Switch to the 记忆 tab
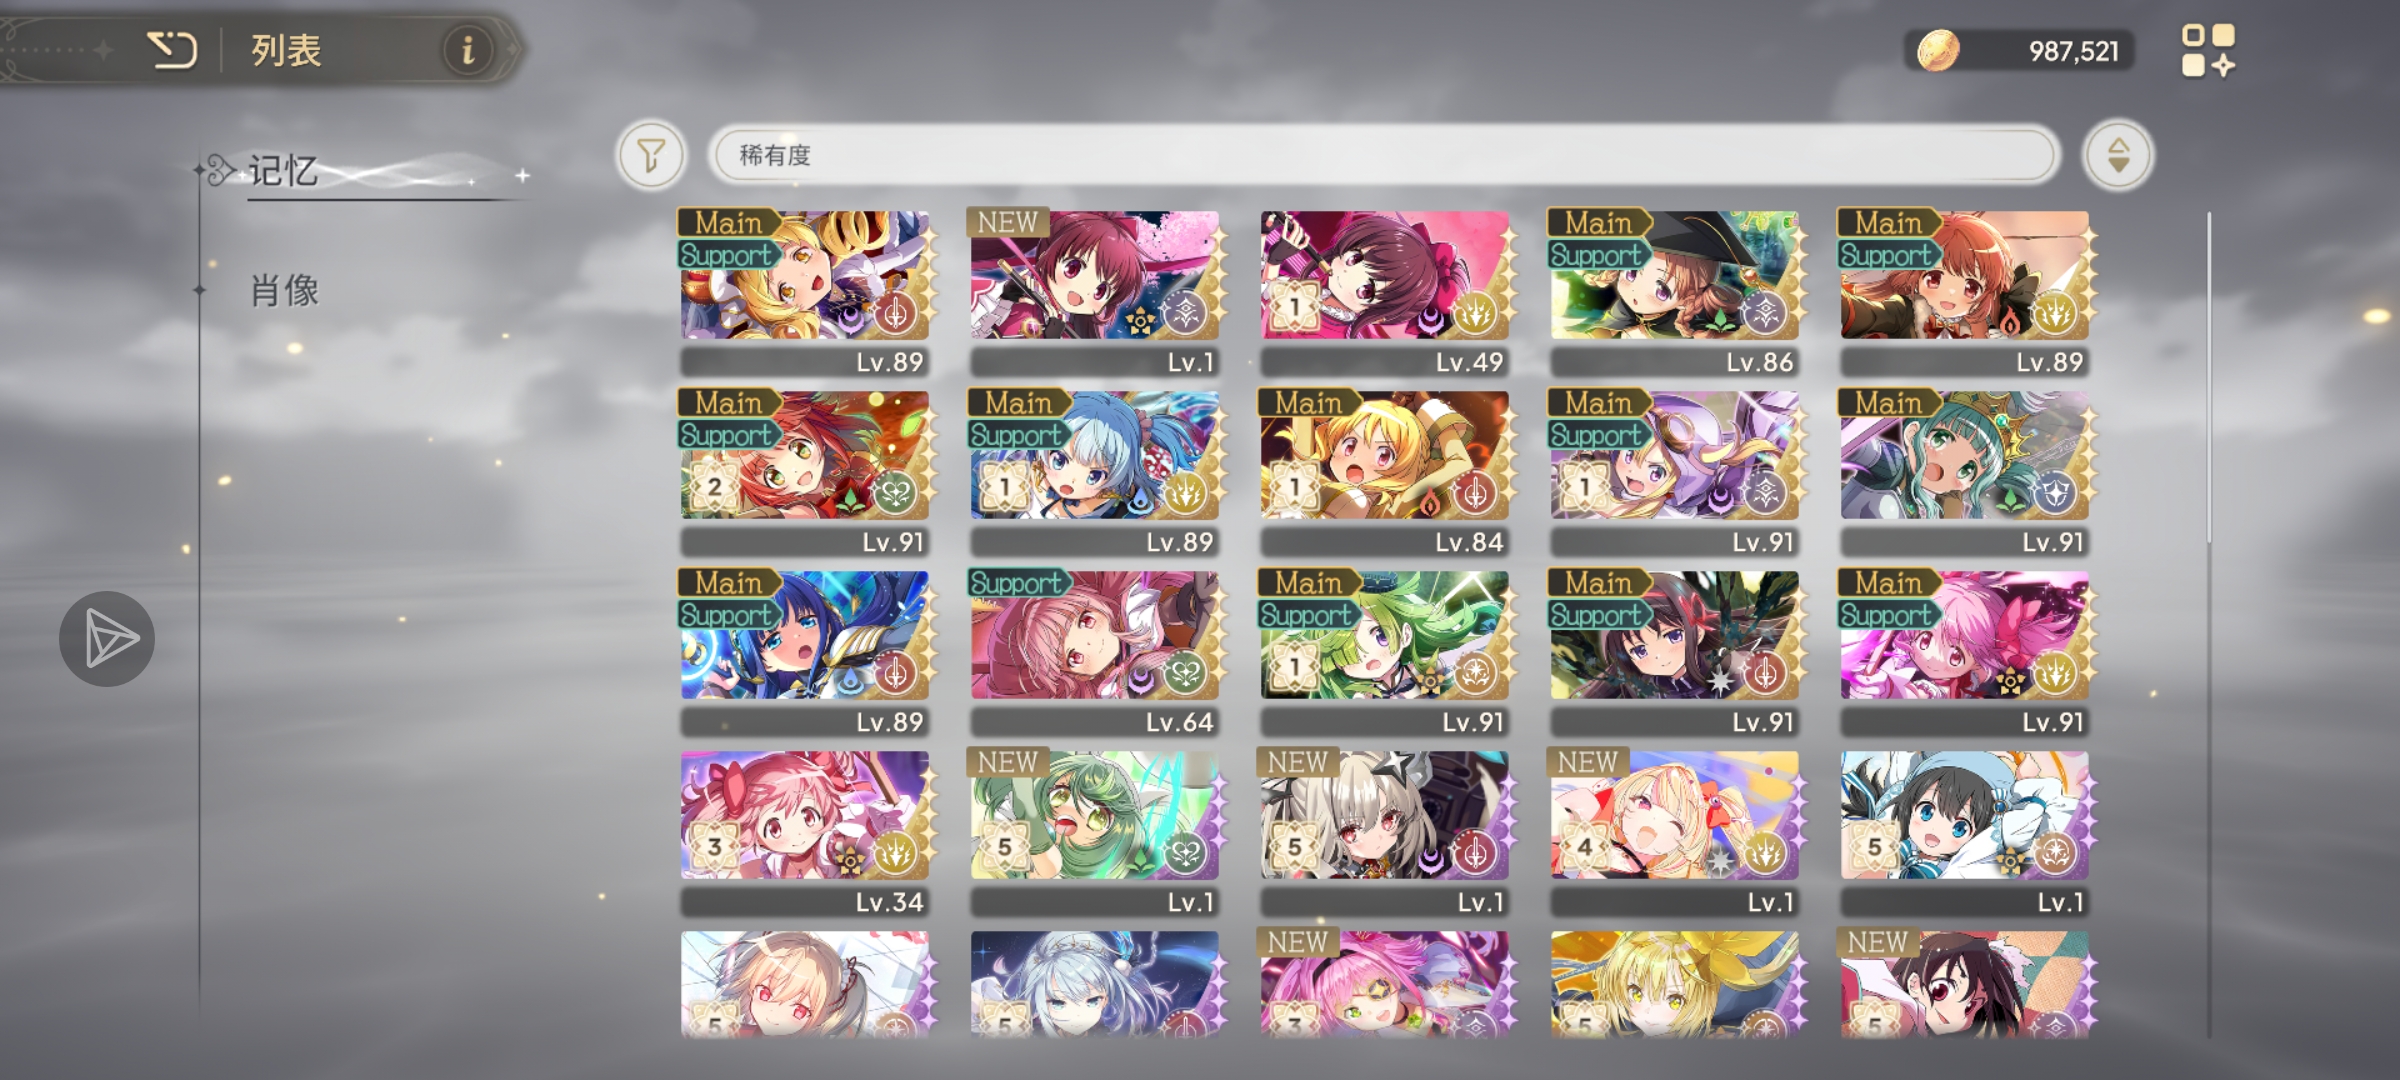Viewport: 2400px width, 1080px height. pyautogui.click(x=284, y=172)
